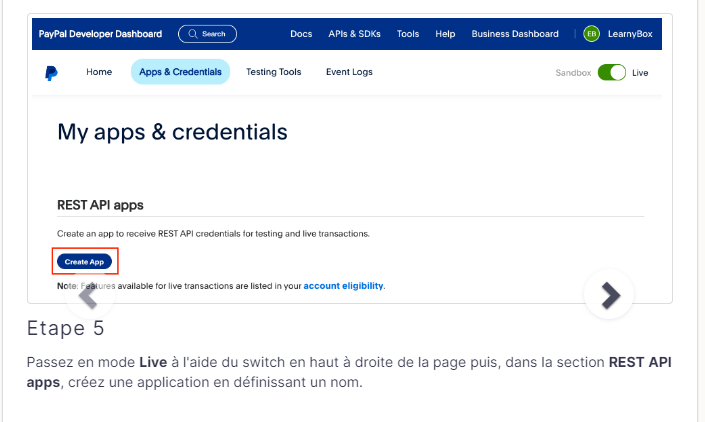705x422 pixels.
Task: Click the PayPal Developer Dashboard title
Action: coord(100,34)
